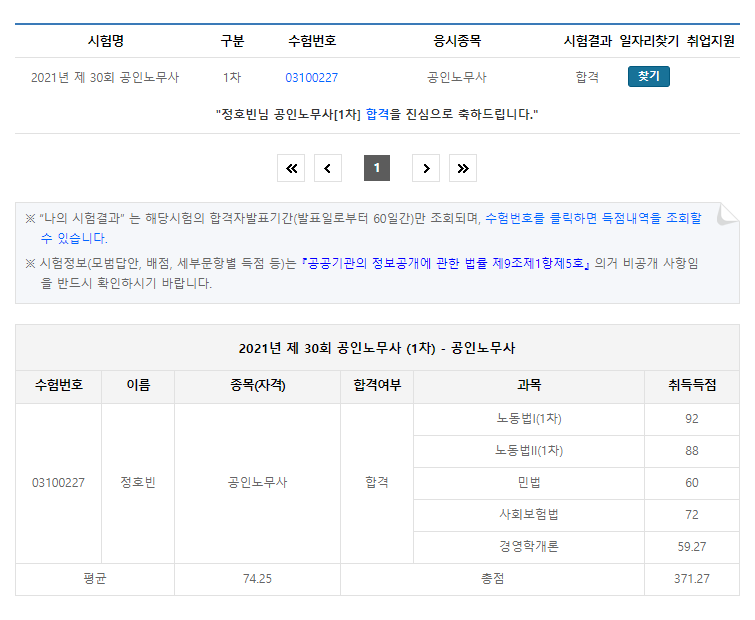
Task: Select the 사회보험법 subject cell
Action: pos(528,515)
